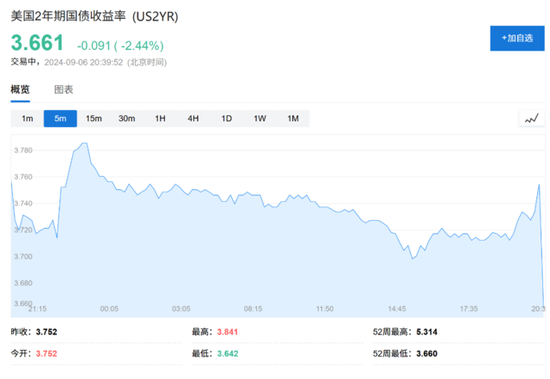This screenshot has height=379, width=550.
Task: Click the title 美国2年期国债收益率 (US2YR)
Action: click(x=94, y=16)
